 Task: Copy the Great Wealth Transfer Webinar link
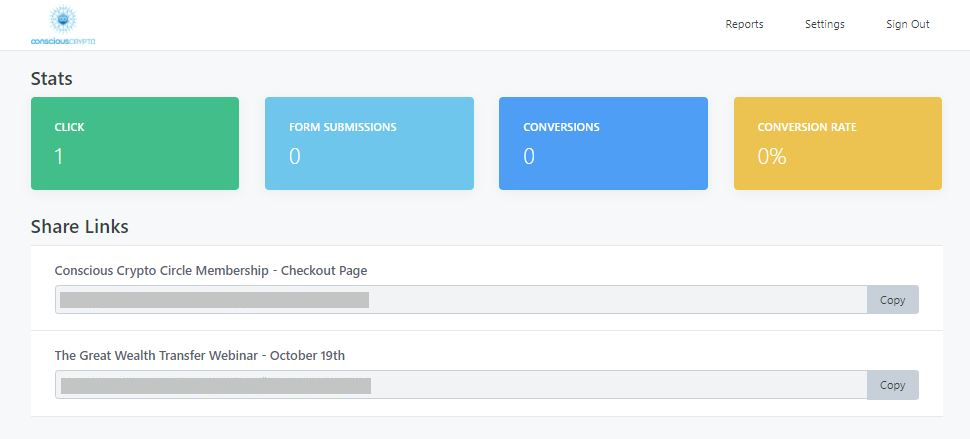[892, 385]
